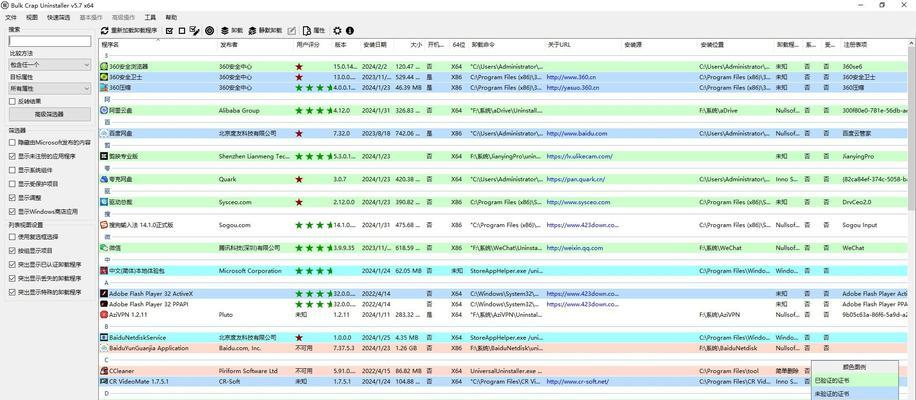The image size is (916, 400).
Task: Click the deselect-all empty box toolbar icon
Action: click(x=182, y=30)
